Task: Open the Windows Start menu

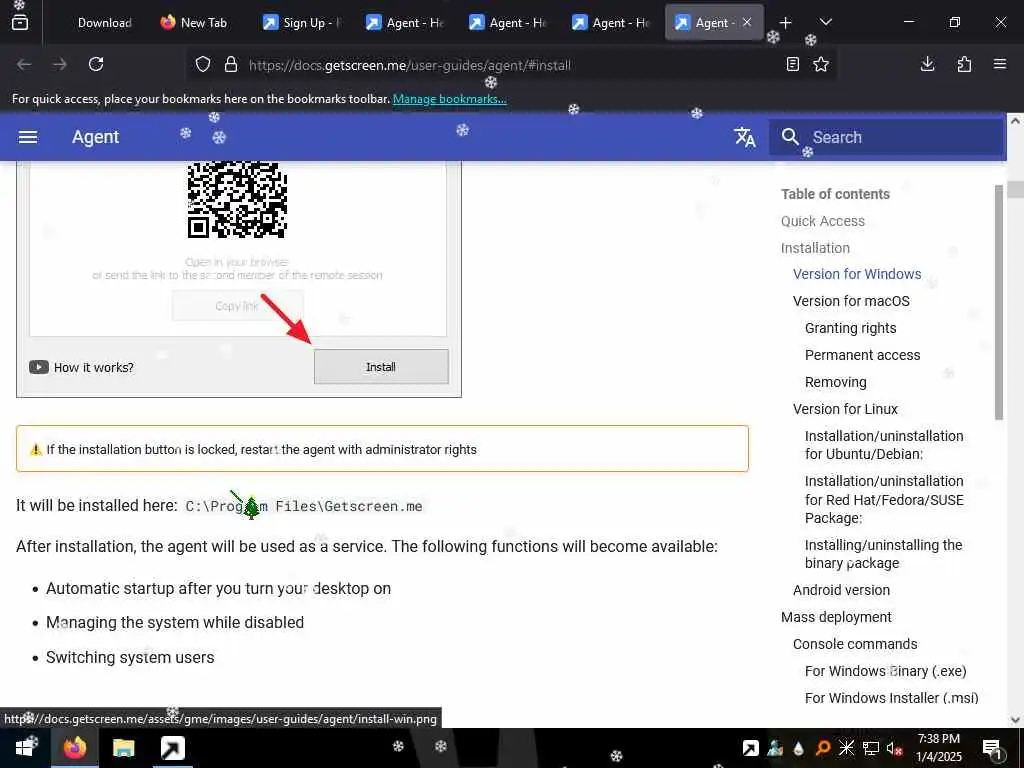Action: (x=25, y=748)
